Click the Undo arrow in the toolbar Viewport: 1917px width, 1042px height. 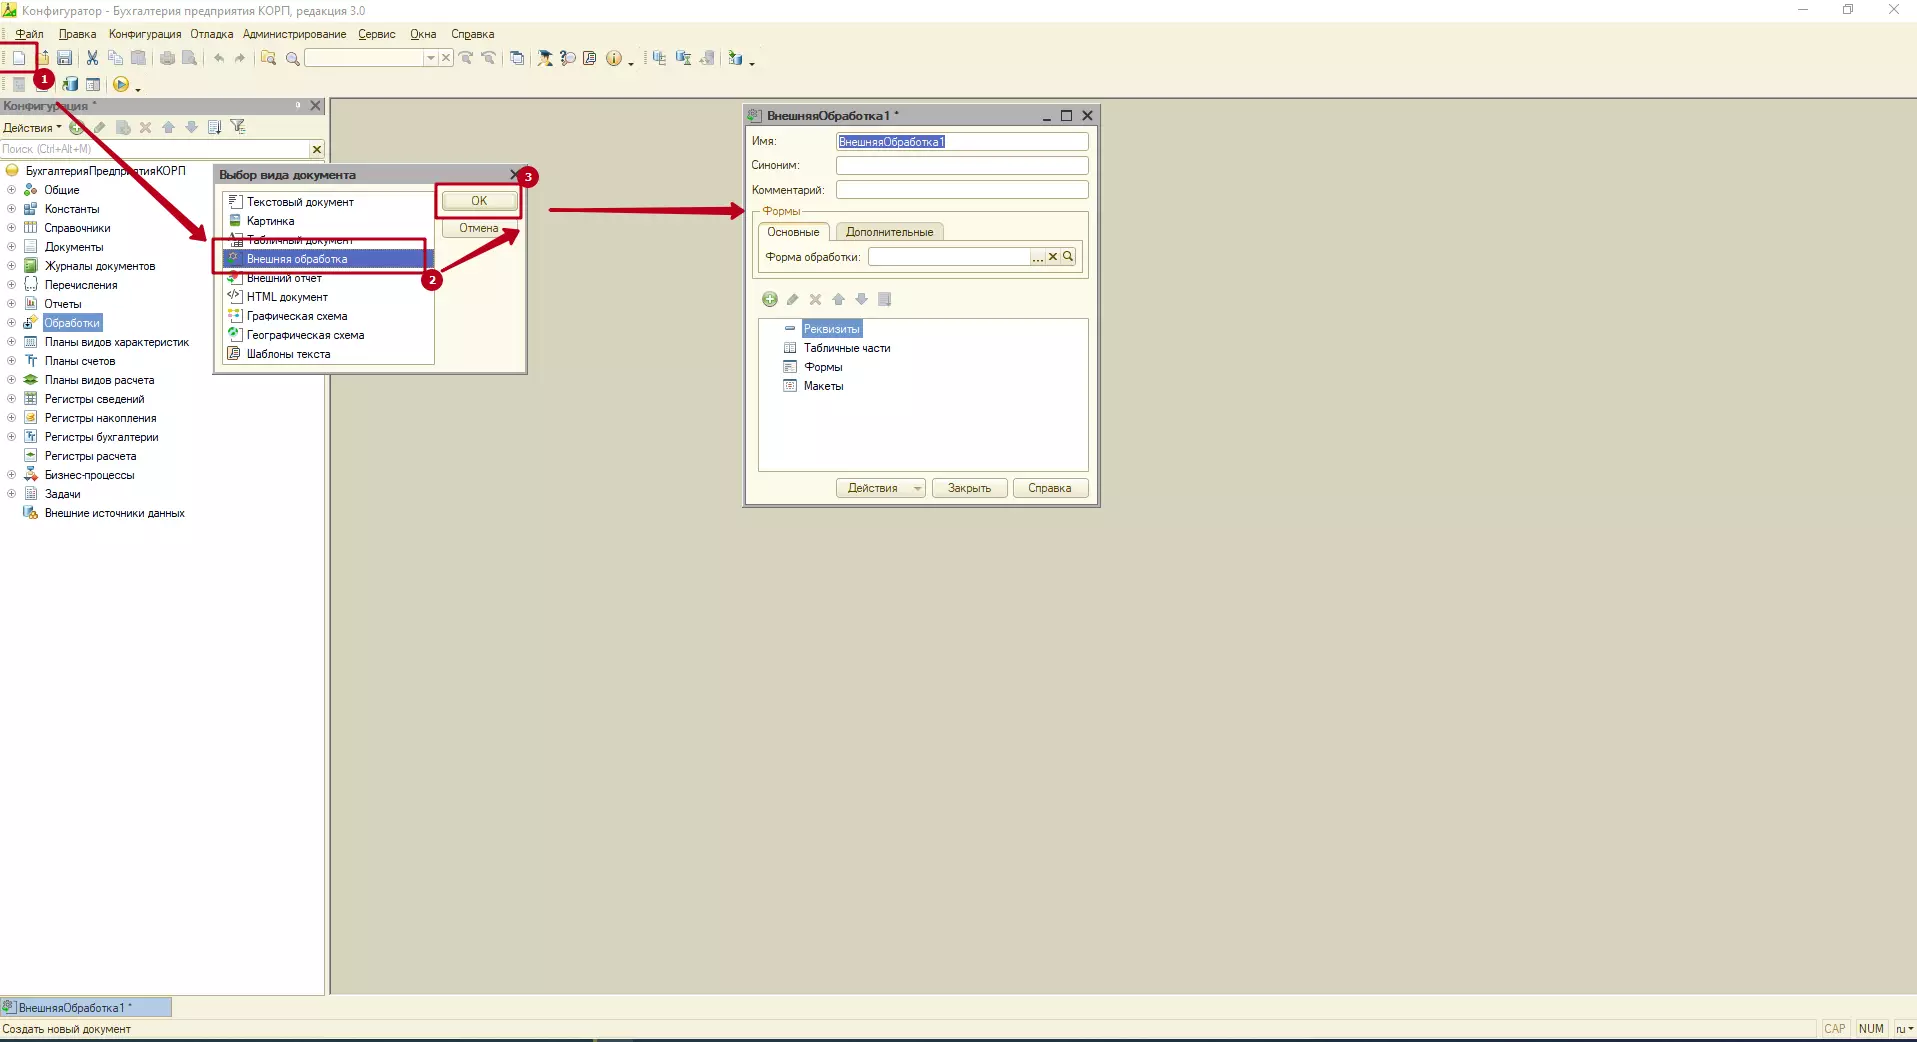(x=219, y=58)
